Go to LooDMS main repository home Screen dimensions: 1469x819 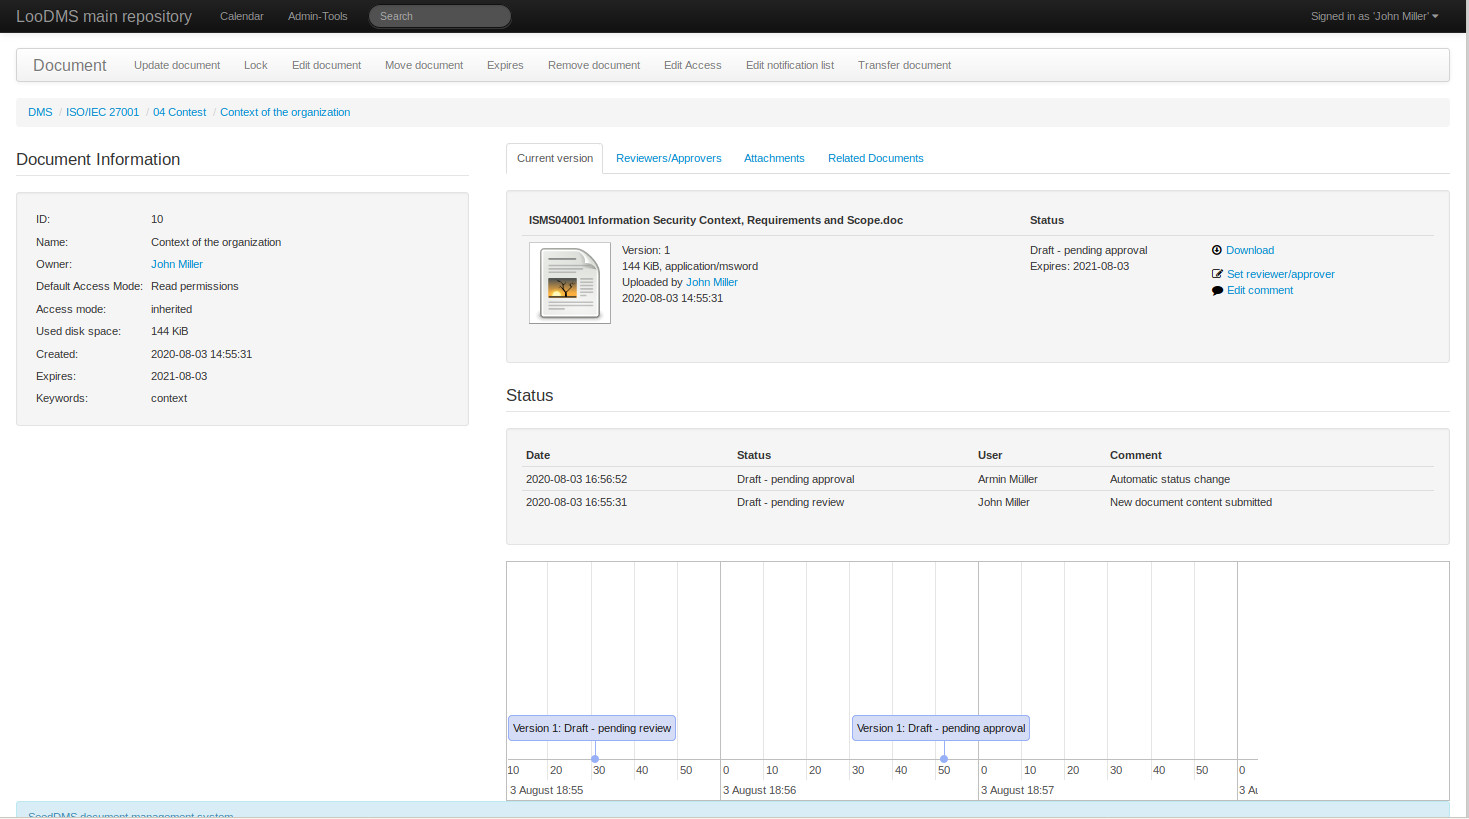(x=104, y=16)
